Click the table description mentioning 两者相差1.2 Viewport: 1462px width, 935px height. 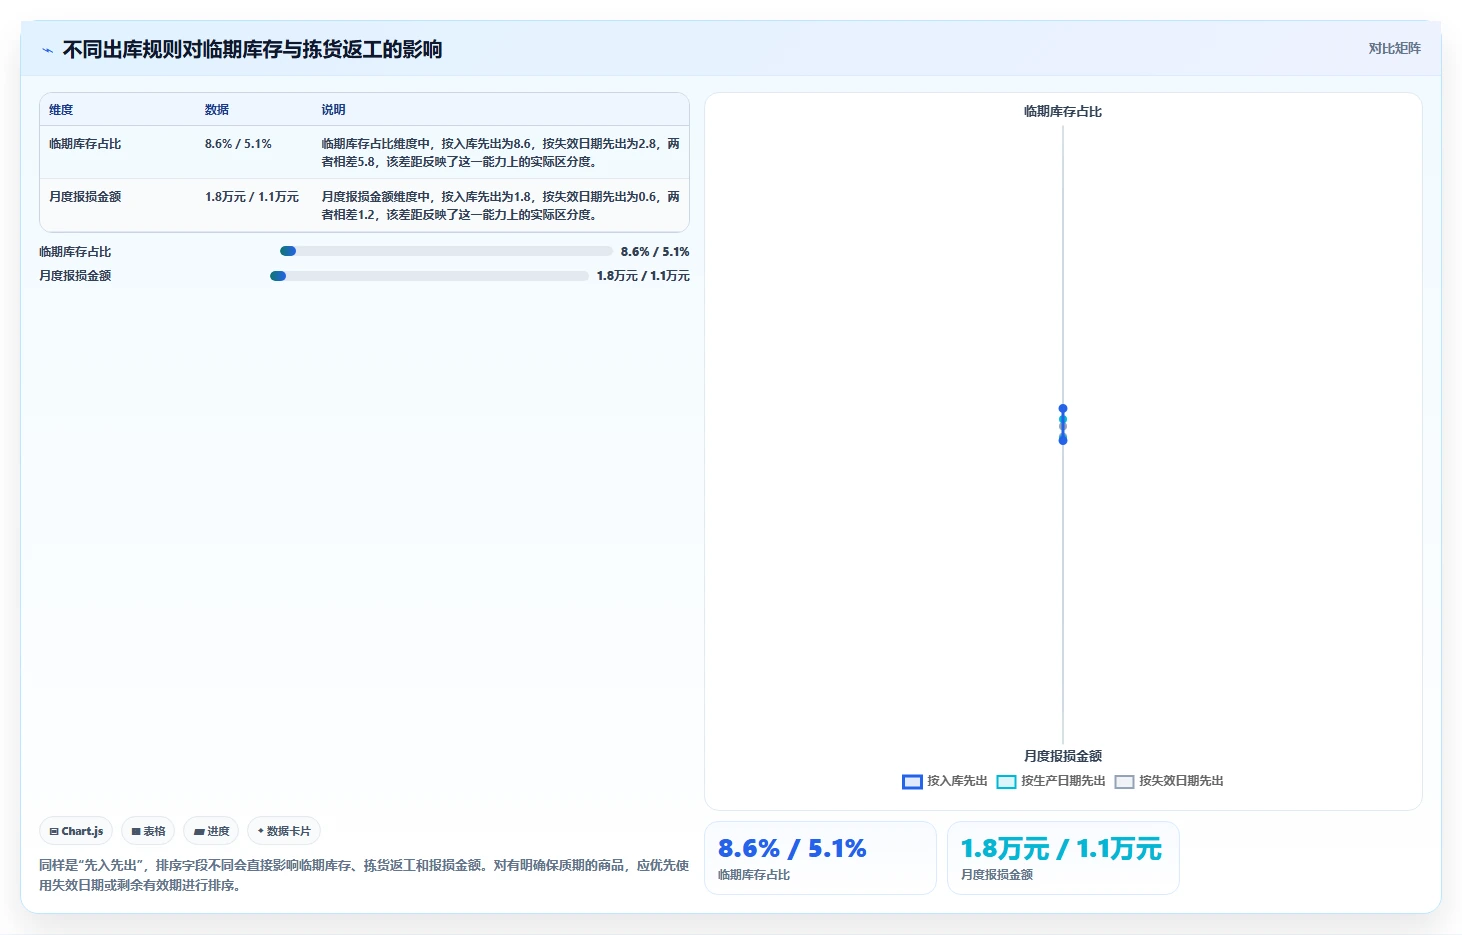(500, 205)
